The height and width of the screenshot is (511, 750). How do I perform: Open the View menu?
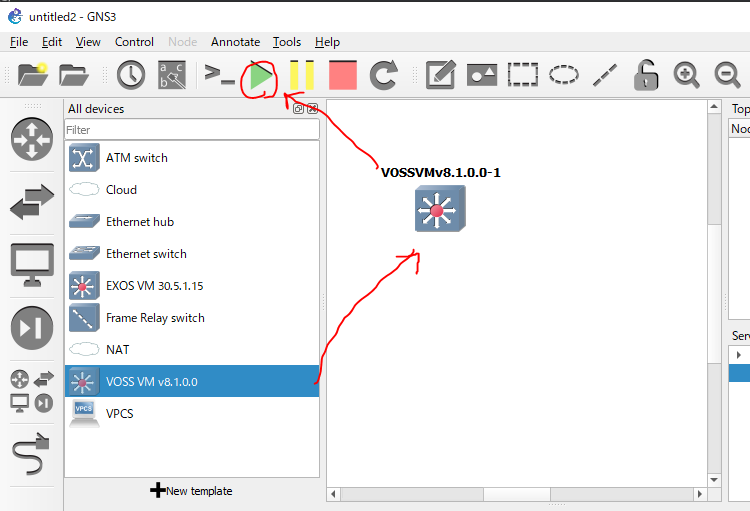88,42
